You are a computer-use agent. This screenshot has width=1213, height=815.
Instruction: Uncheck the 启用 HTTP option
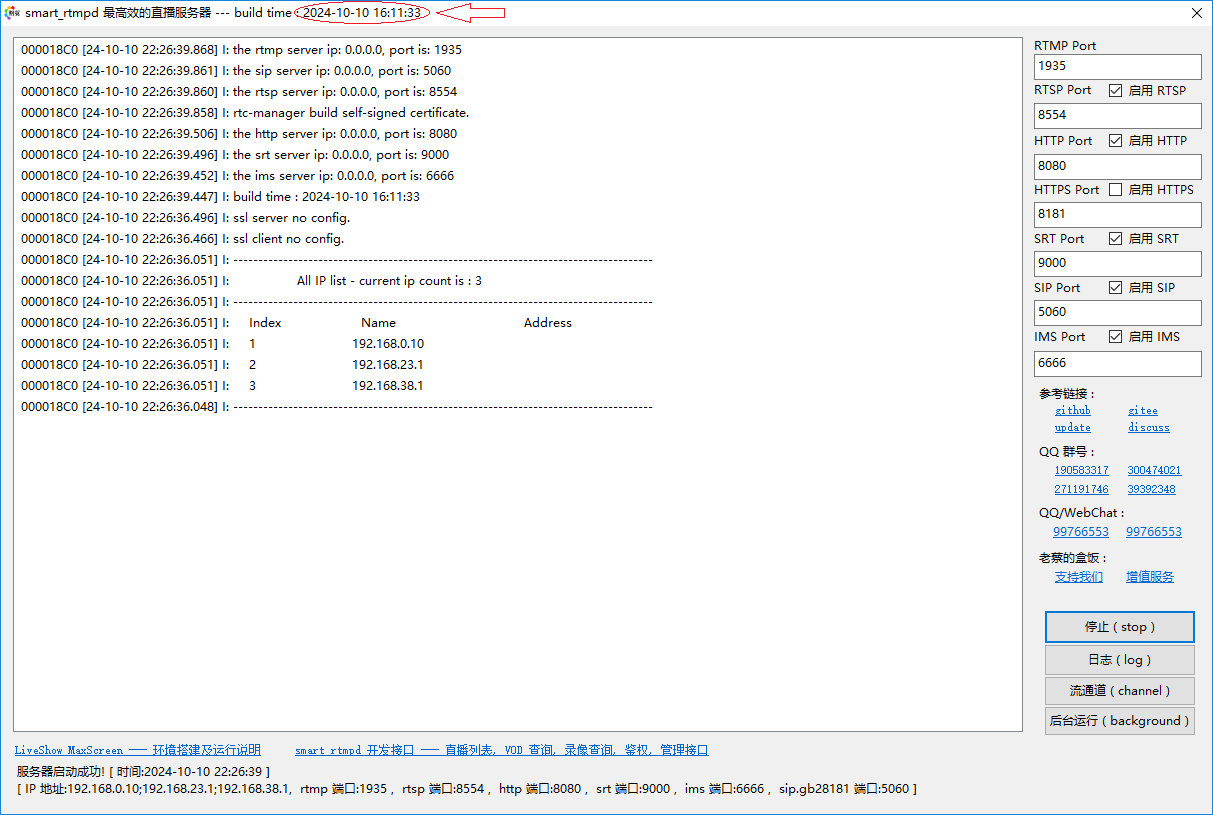[x=1116, y=141]
